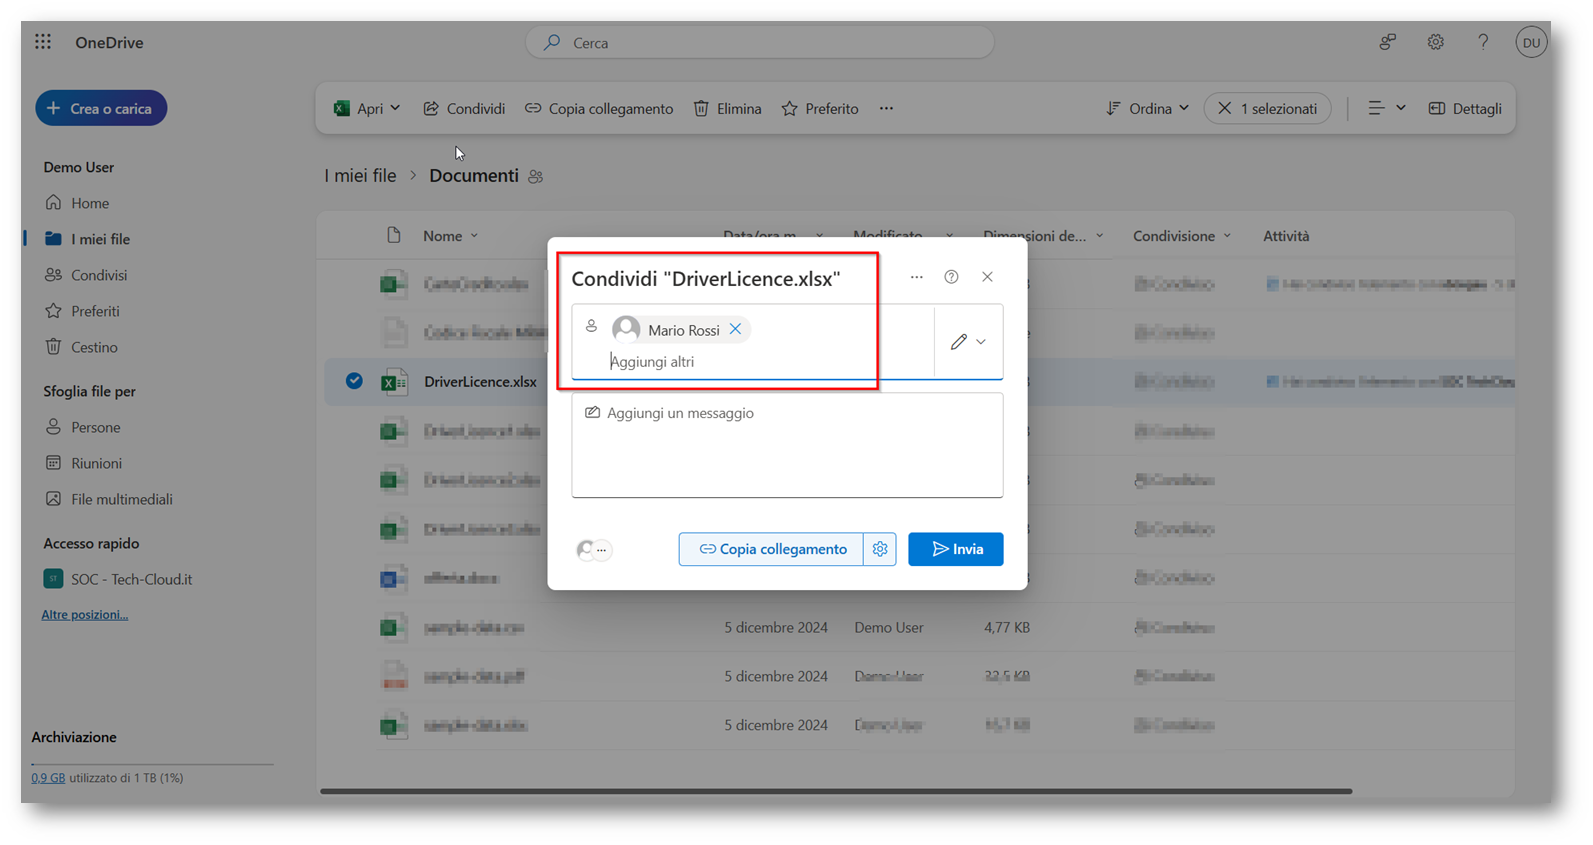Open more options ellipsis in share dialog

pos(916,277)
